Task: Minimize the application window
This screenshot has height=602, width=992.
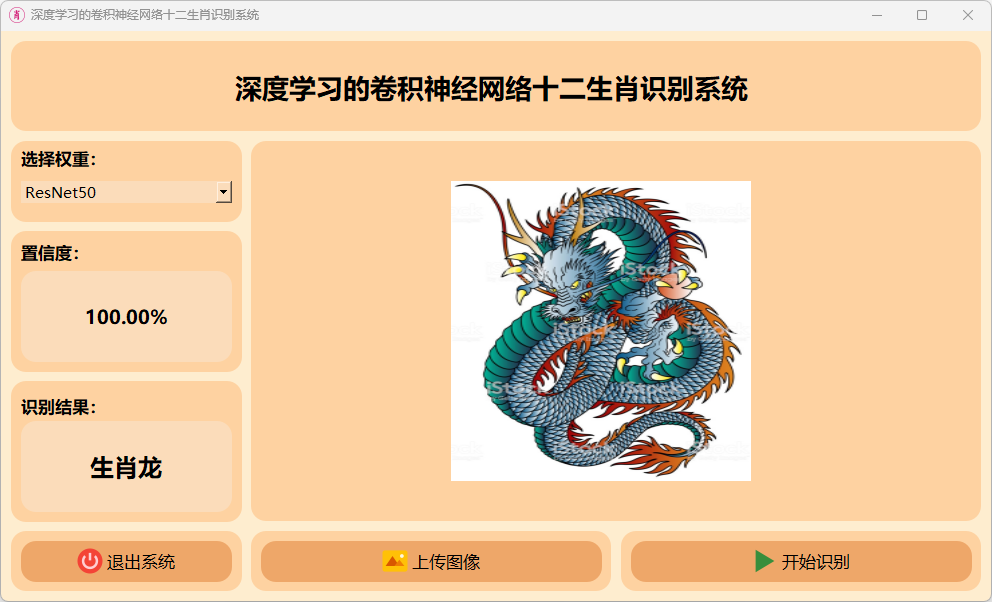Action: pos(877,15)
